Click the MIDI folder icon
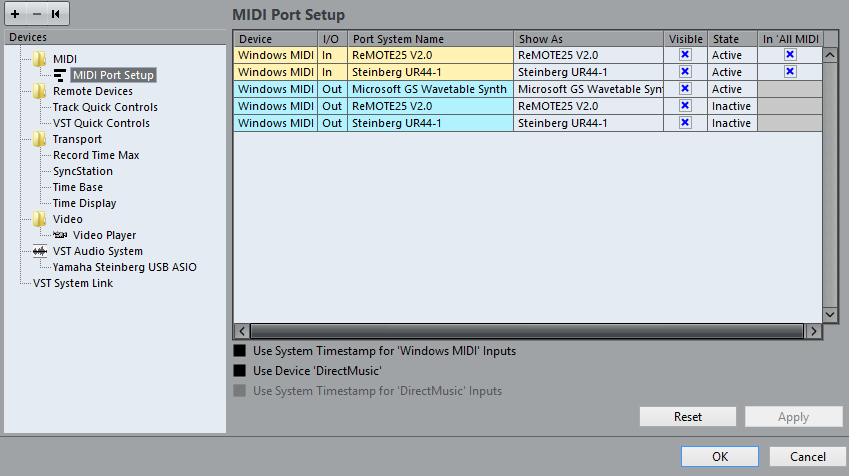The height and width of the screenshot is (476, 849). pos(40,58)
